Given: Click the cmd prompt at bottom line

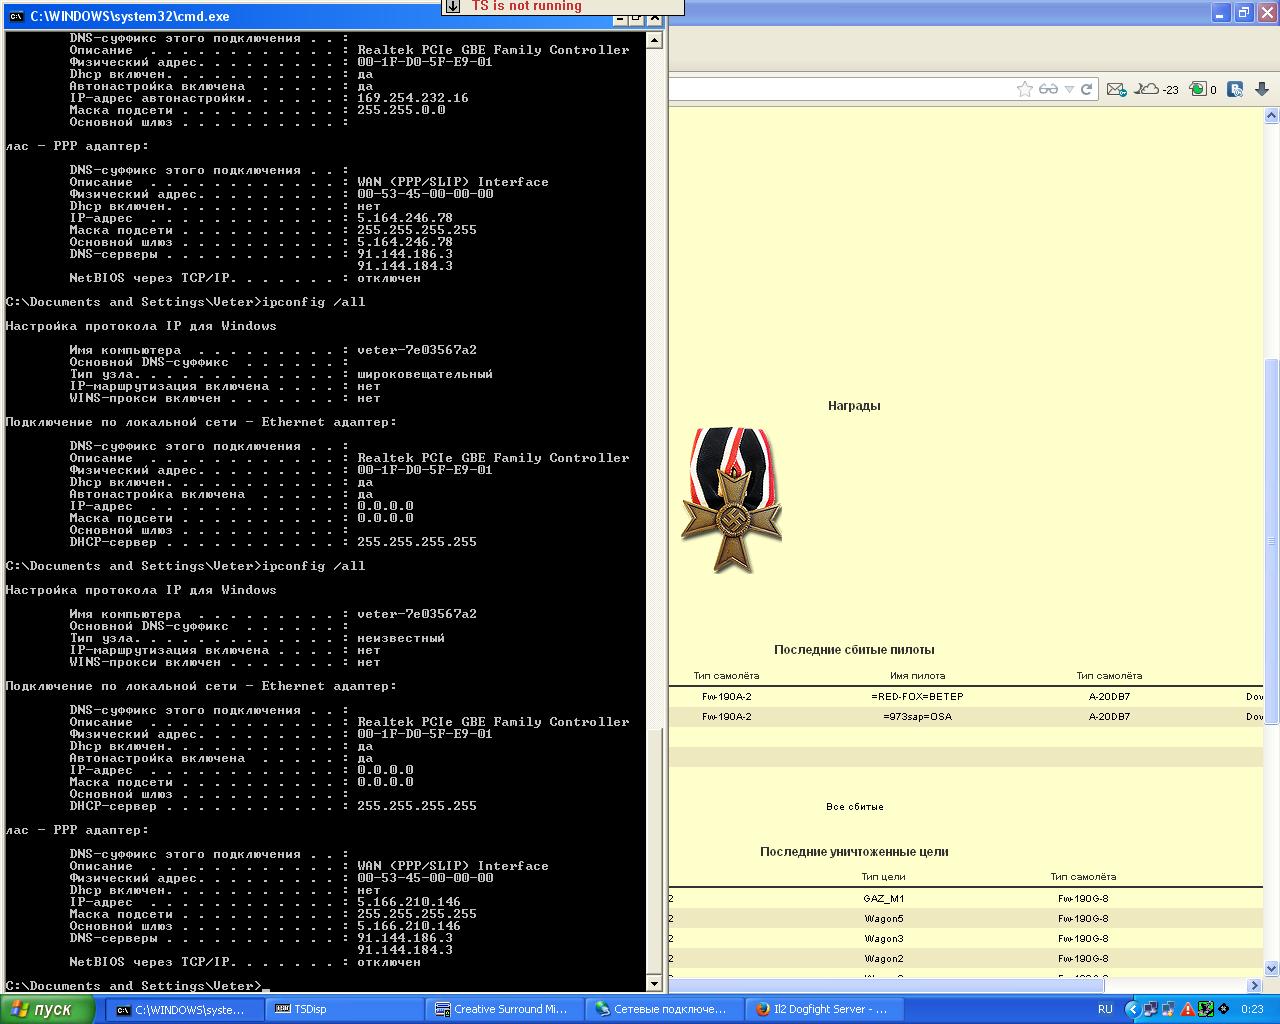Looking at the screenshot, I should [x=138, y=986].
